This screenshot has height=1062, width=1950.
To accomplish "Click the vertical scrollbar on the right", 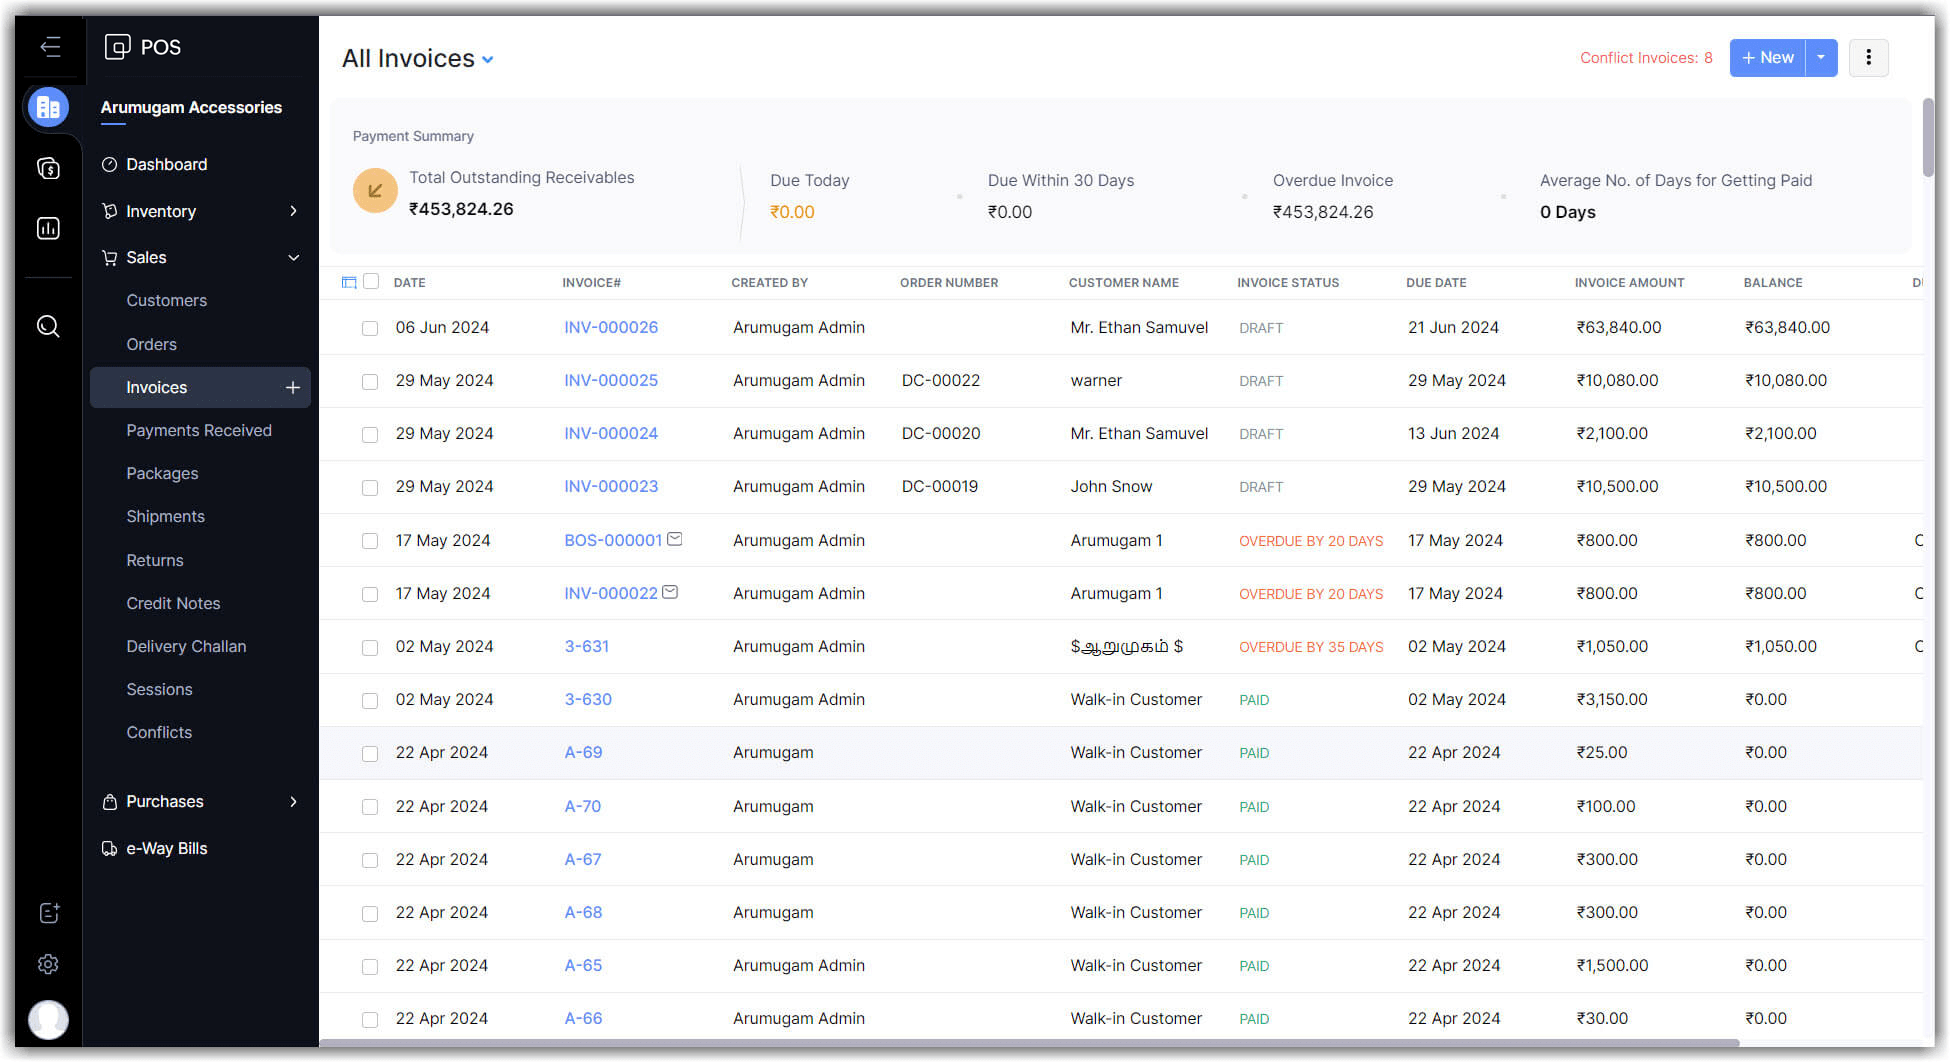I will tap(1927, 140).
